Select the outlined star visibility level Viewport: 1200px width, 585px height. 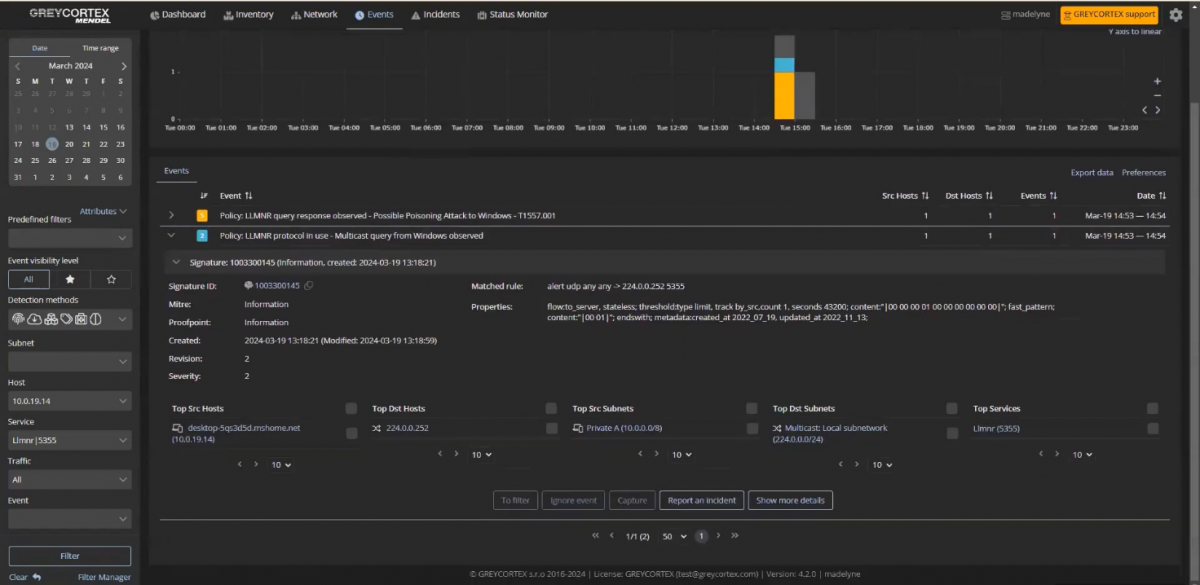click(111, 280)
